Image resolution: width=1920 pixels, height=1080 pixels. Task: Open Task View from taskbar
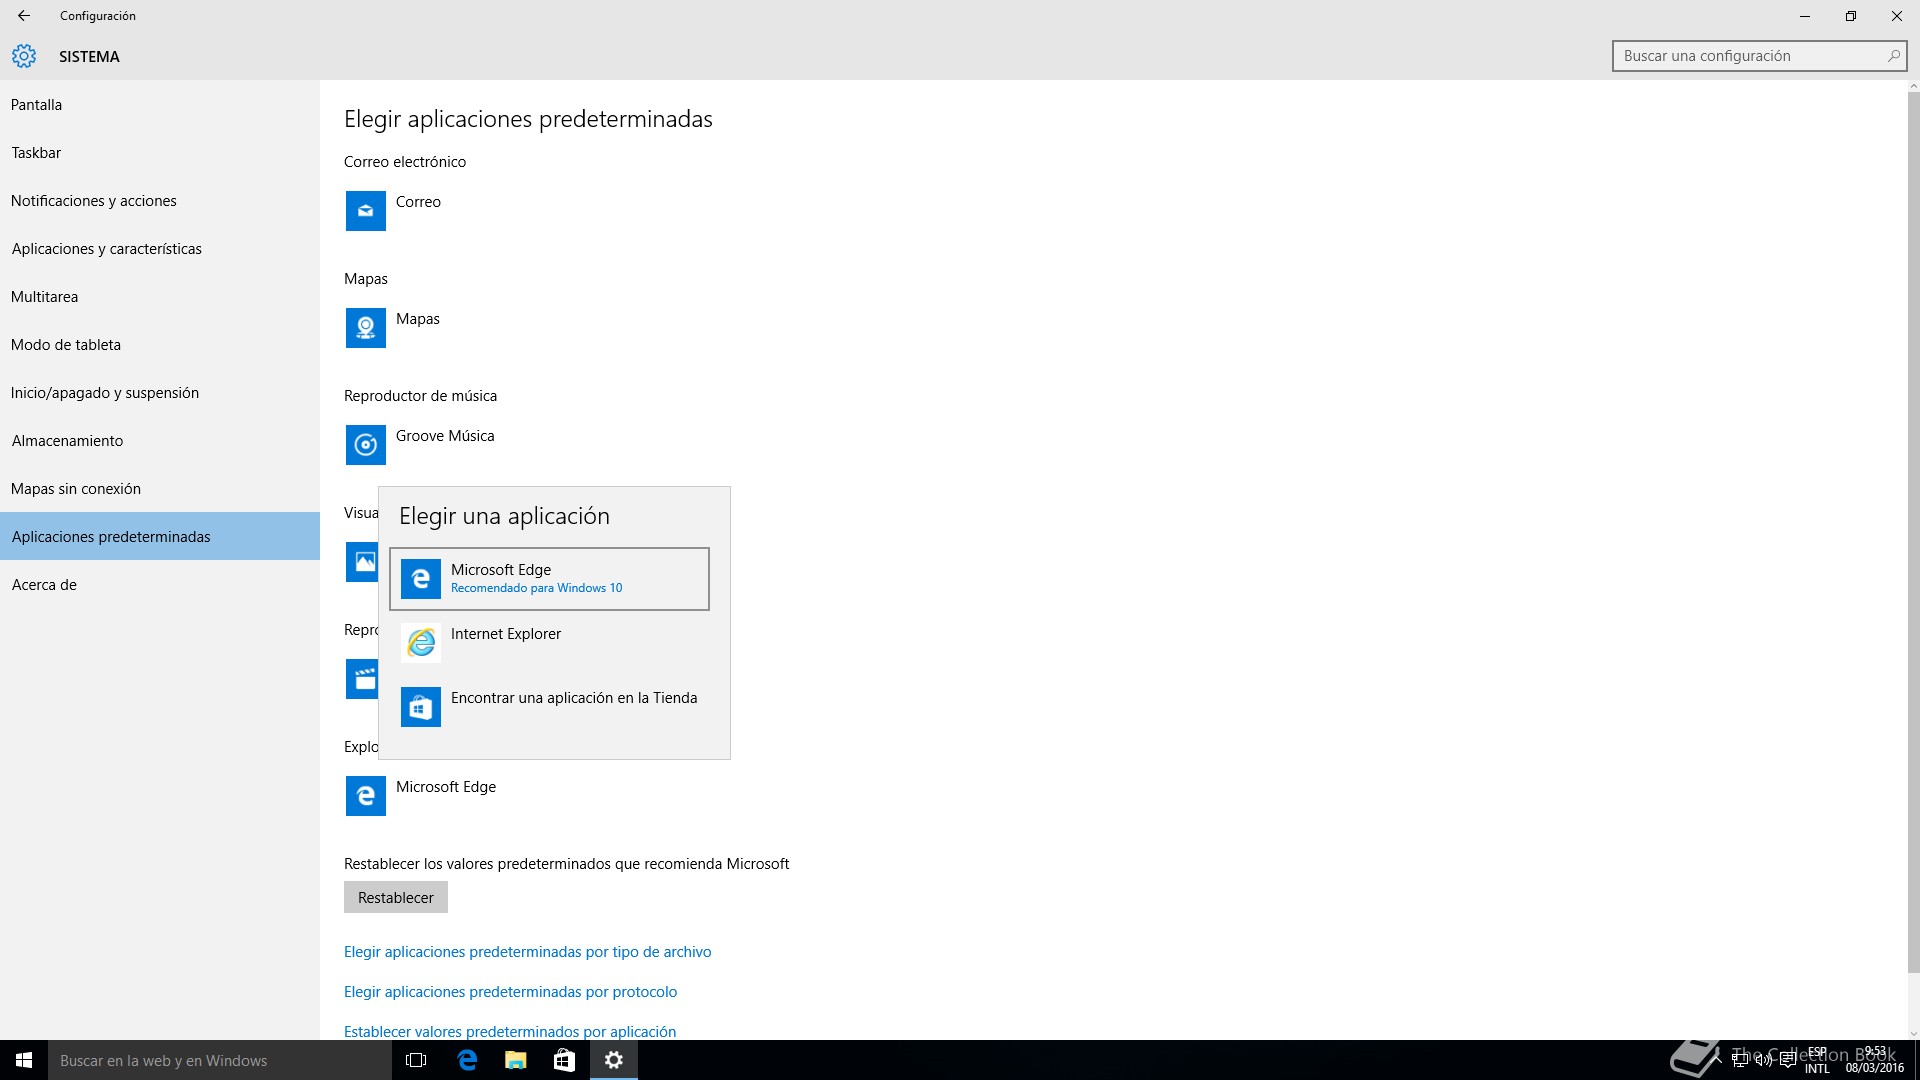(416, 1060)
